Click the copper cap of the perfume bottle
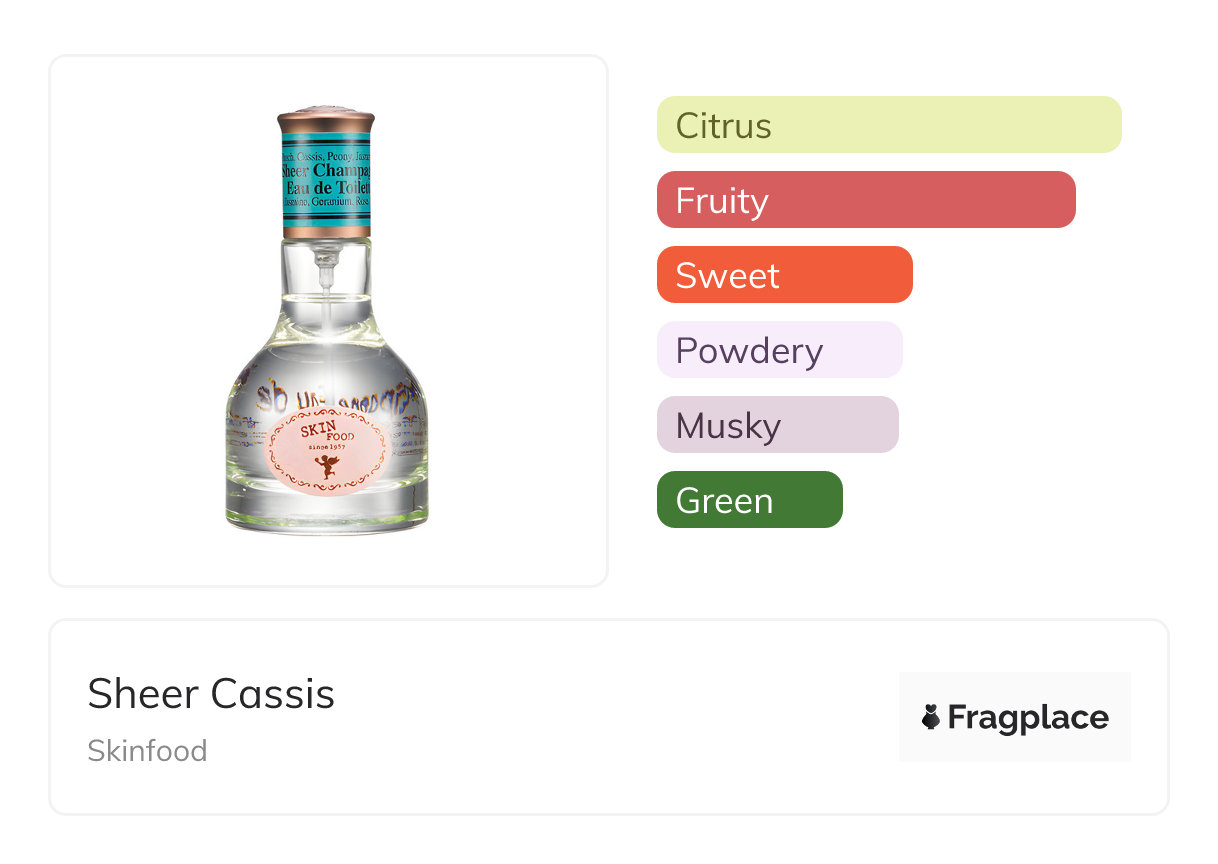 (x=326, y=114)
